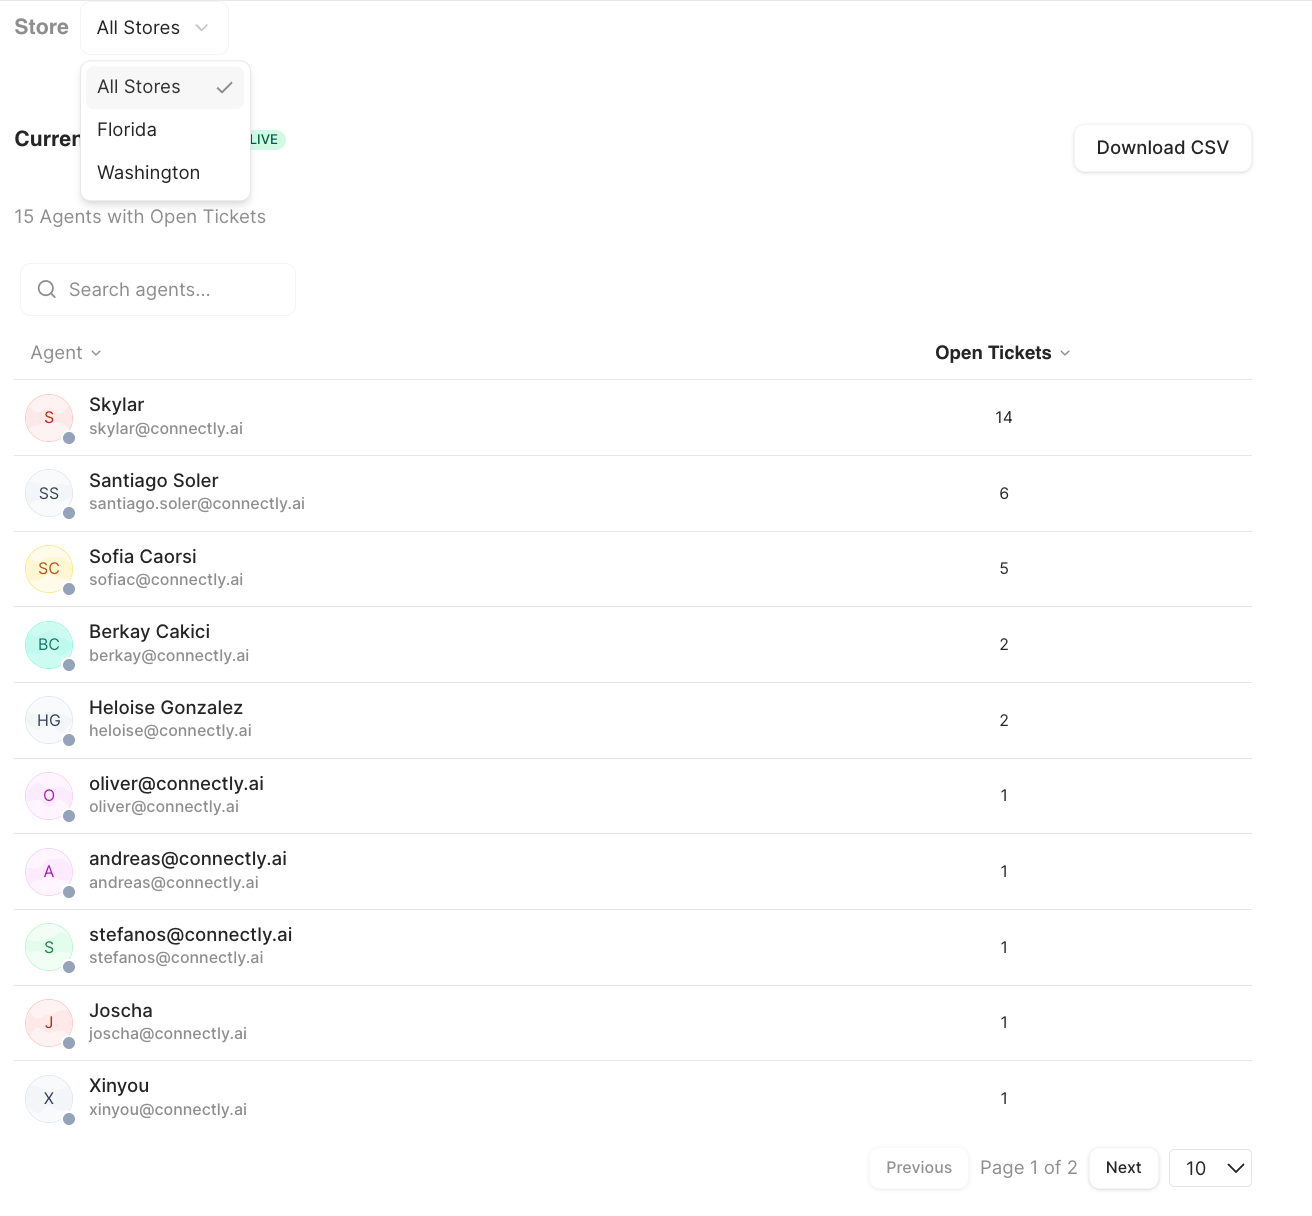1312x1216 pixels.
Task: Click email berkay@connectly.ai
Action: tap(169, 656)
